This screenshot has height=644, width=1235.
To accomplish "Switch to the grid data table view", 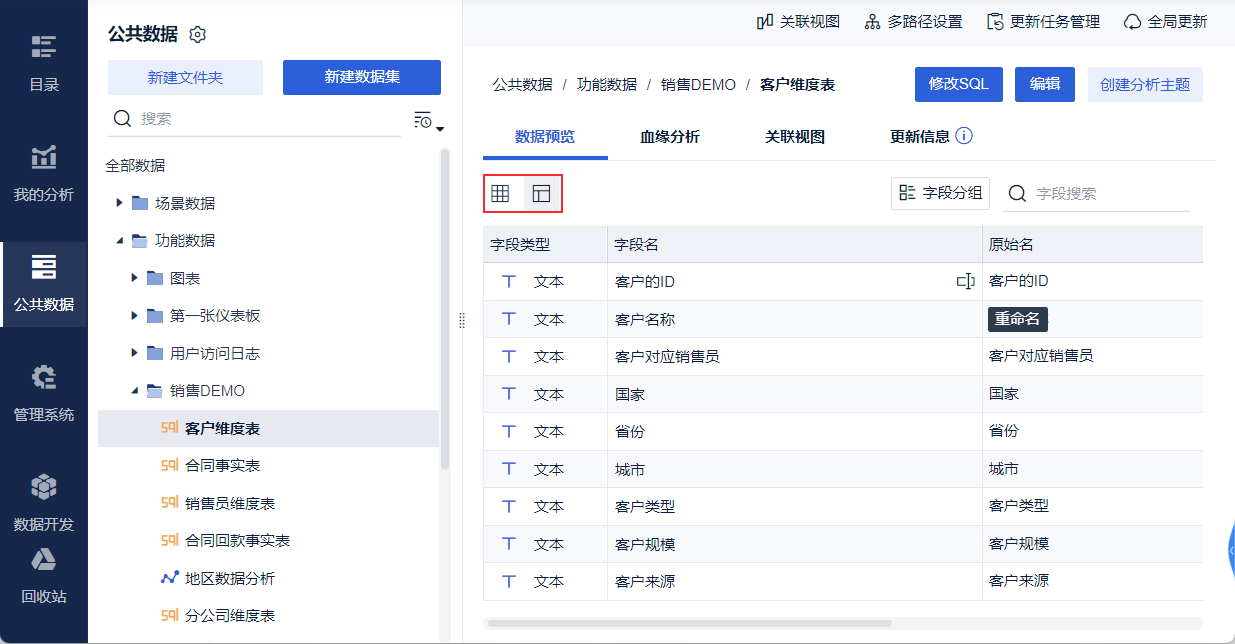I will coord(500,194).
